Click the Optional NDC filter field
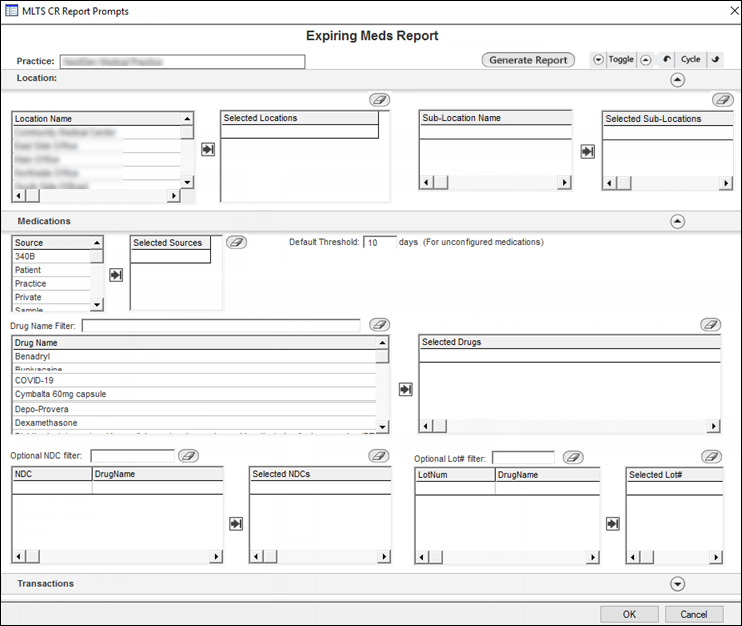The height and width of the screenshot is (626, 742). pyautogui.click(x=132, y=456)
